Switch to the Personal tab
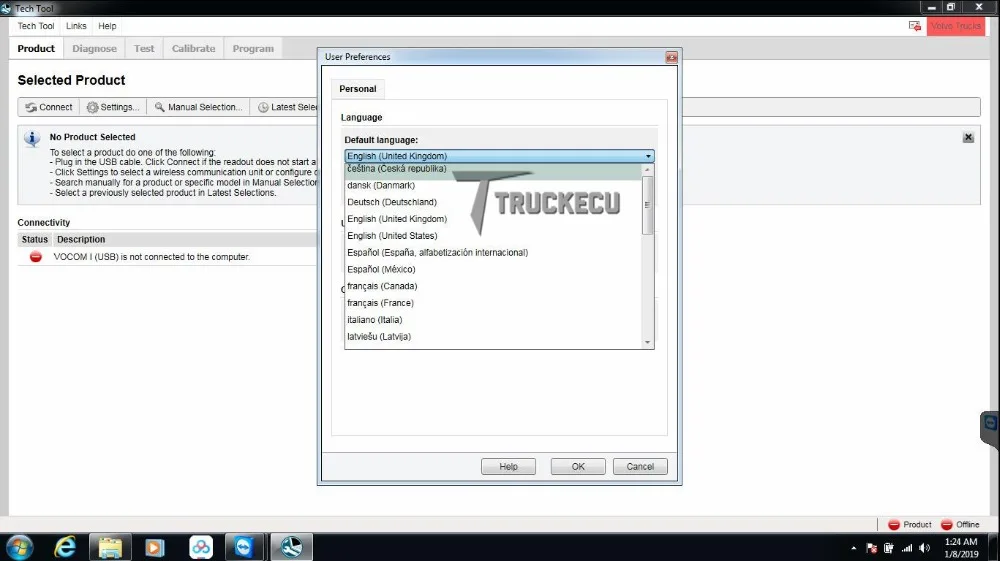 (358, 89)
